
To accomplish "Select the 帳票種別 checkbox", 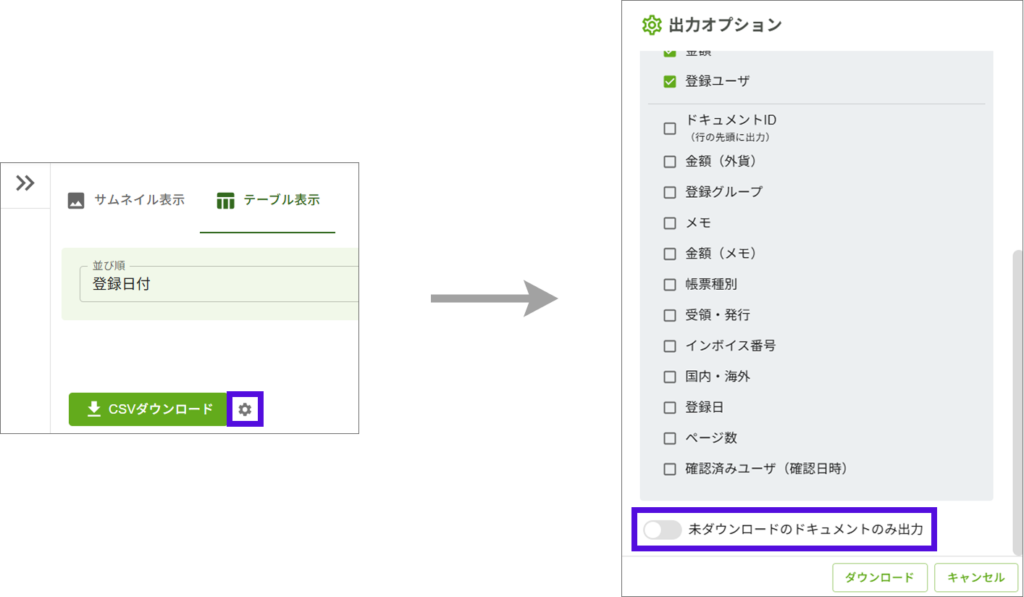I will 670,285.
